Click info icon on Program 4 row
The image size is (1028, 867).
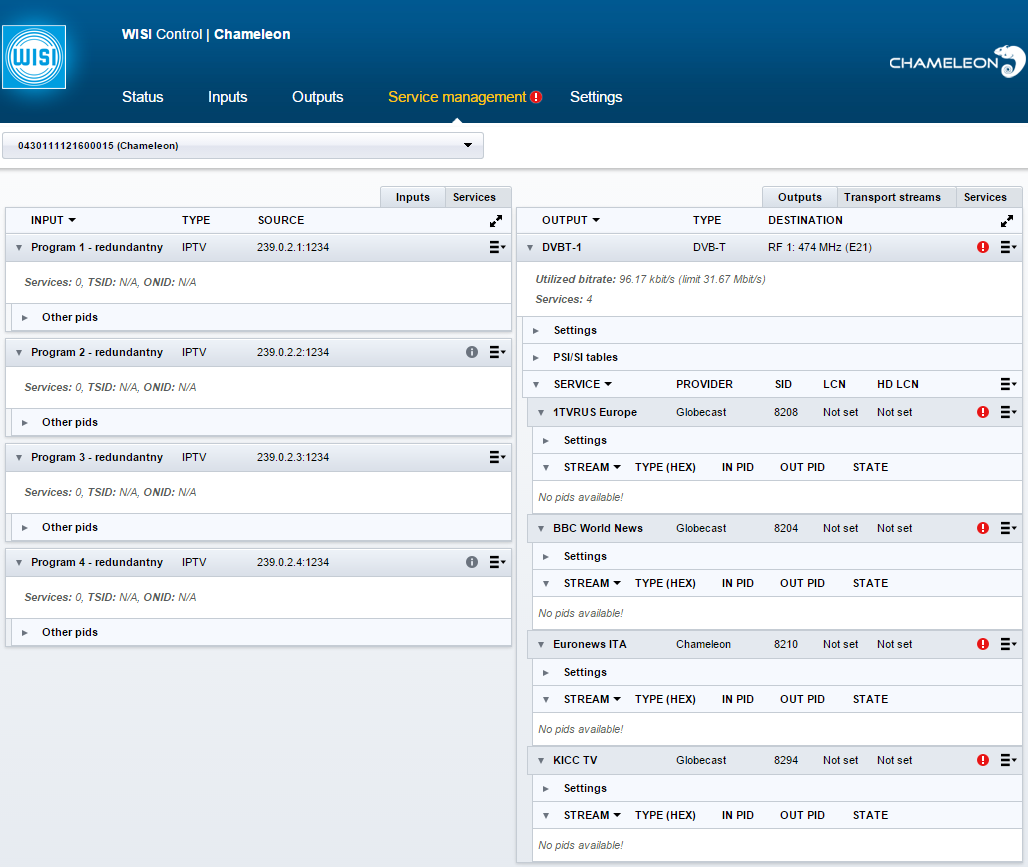[472, 562]
